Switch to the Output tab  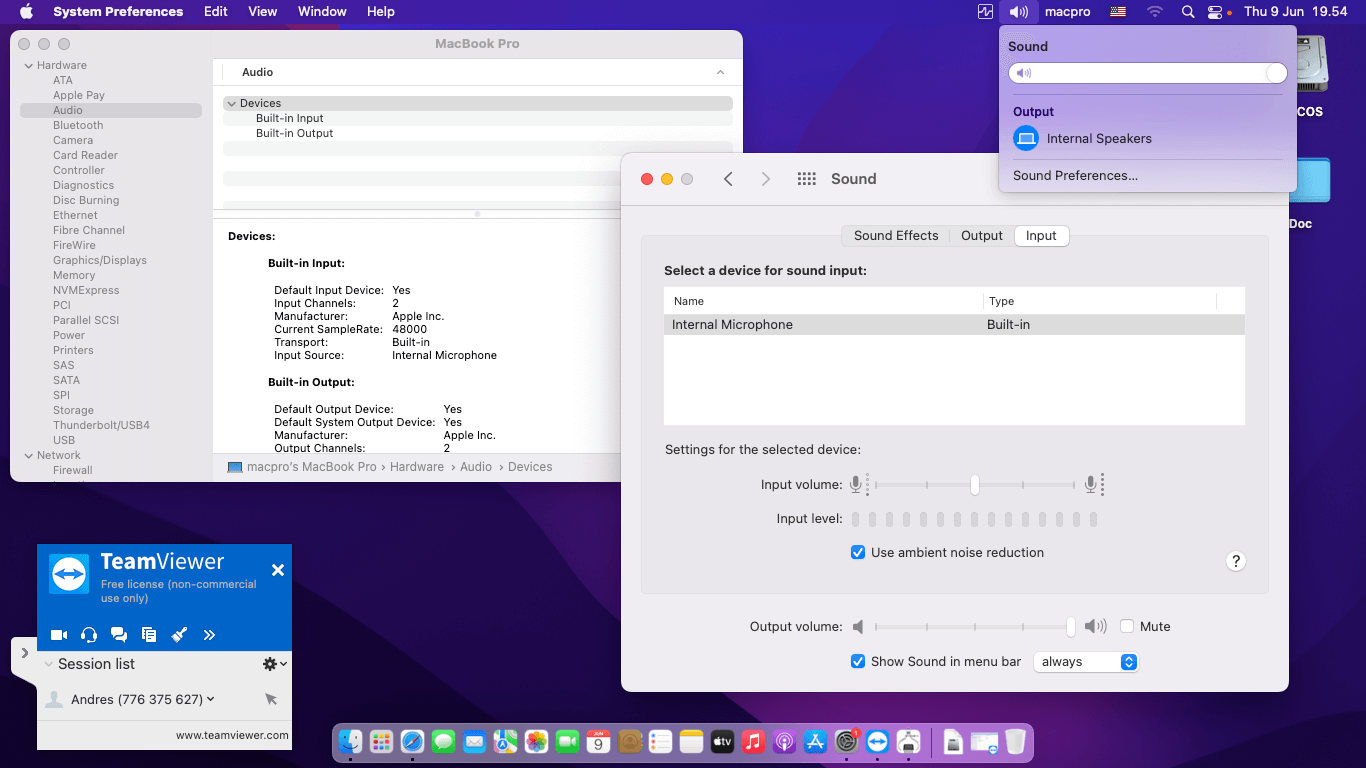click(982, 236)
